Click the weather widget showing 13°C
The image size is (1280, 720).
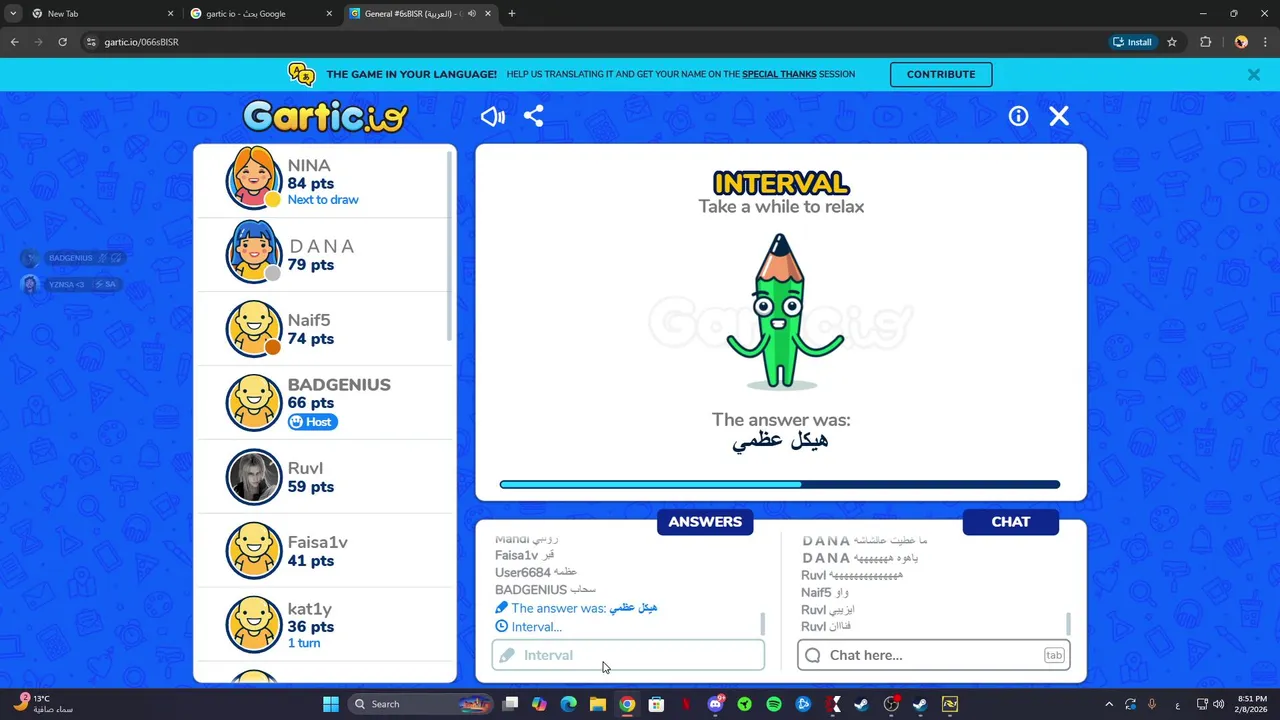(44, 704)
